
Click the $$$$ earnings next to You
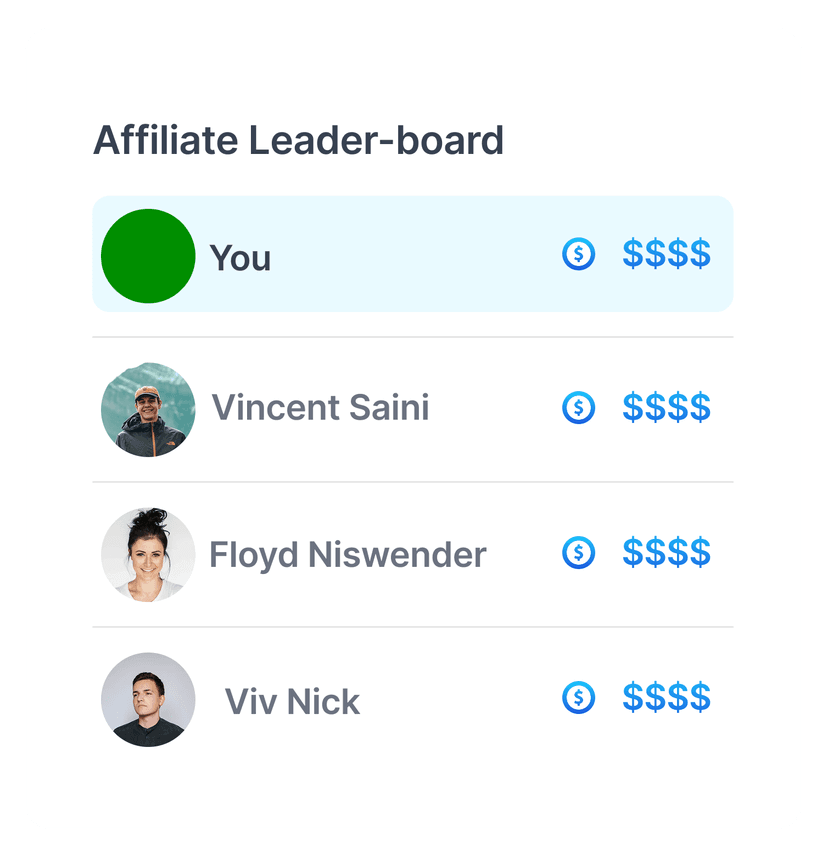pos(666,255)
